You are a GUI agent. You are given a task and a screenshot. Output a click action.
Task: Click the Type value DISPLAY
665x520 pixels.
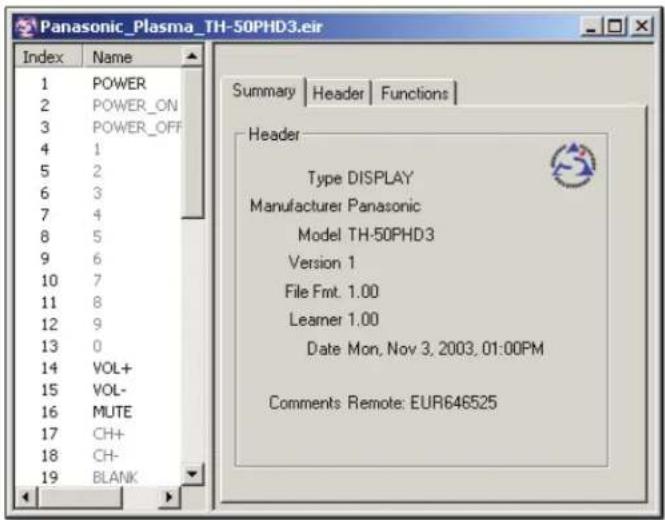pos(380,178)
